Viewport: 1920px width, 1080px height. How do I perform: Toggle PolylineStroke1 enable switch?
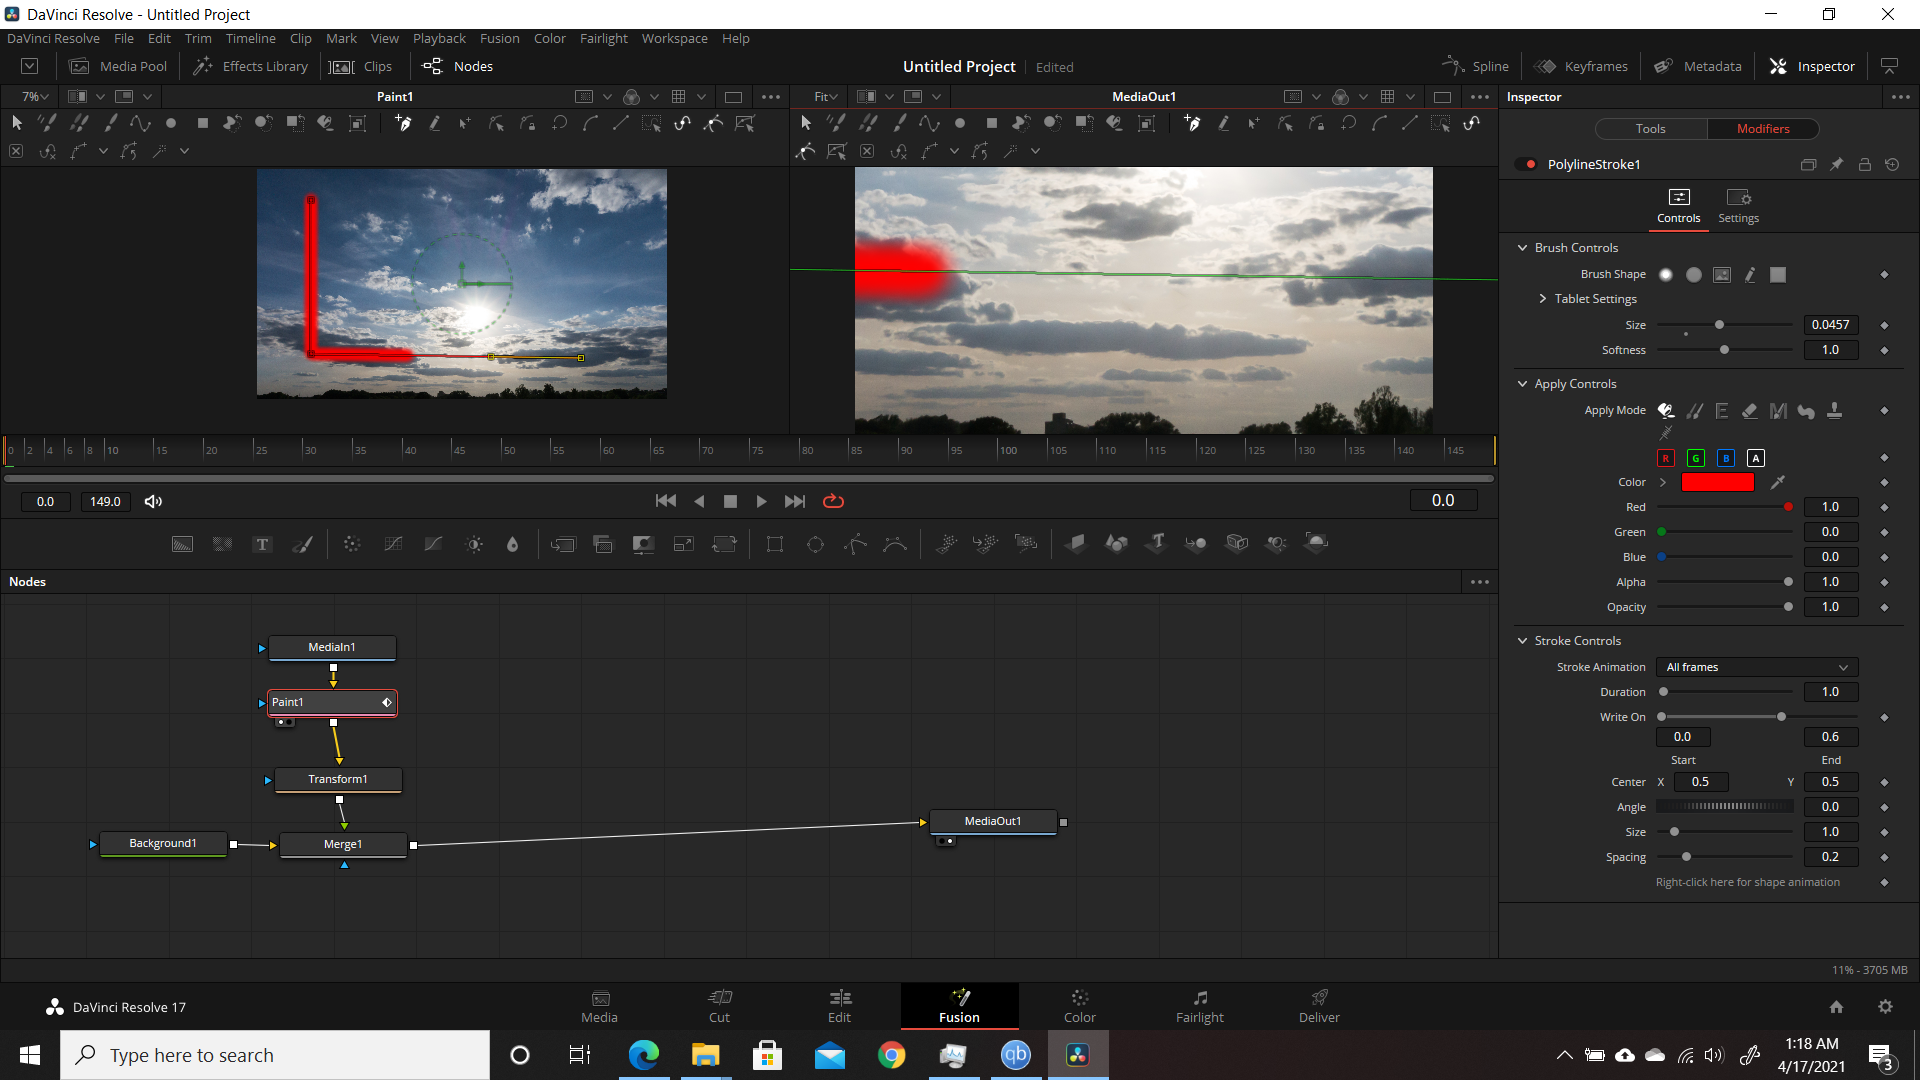click(1526, 165)
